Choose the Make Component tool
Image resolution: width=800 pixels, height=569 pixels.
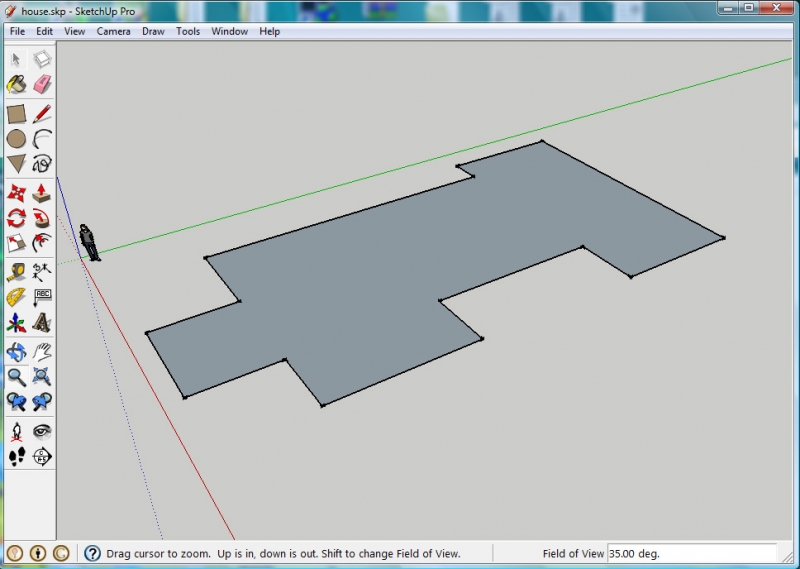pos(42,60)
